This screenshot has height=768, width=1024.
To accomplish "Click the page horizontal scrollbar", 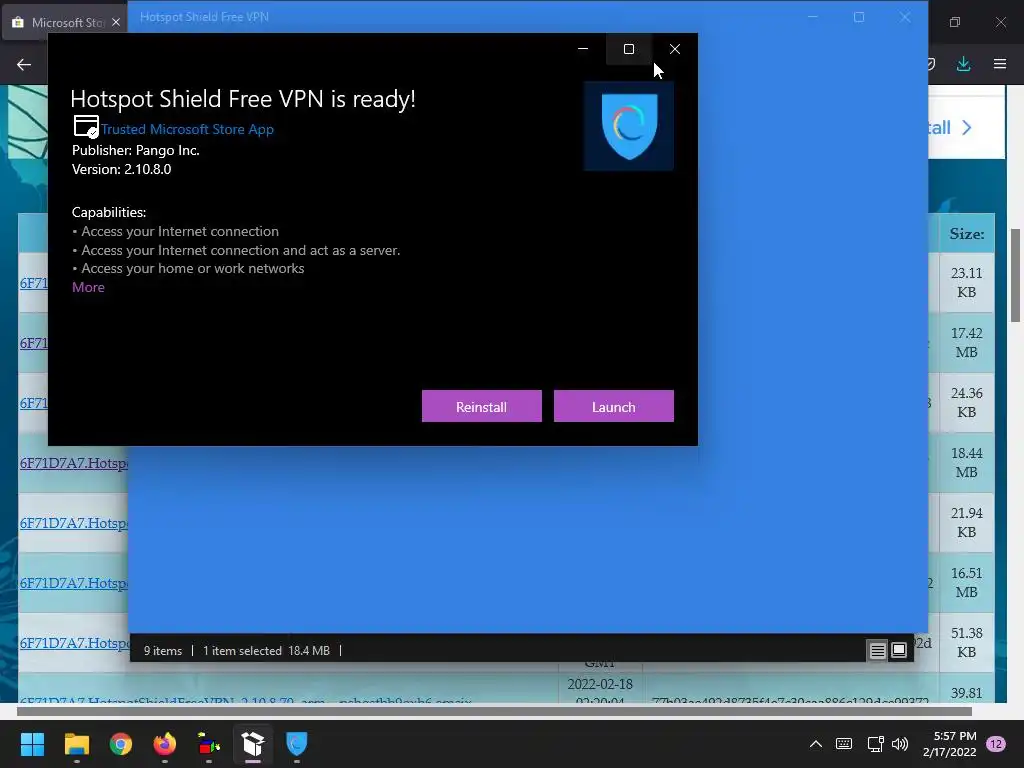I will [494, 711].
